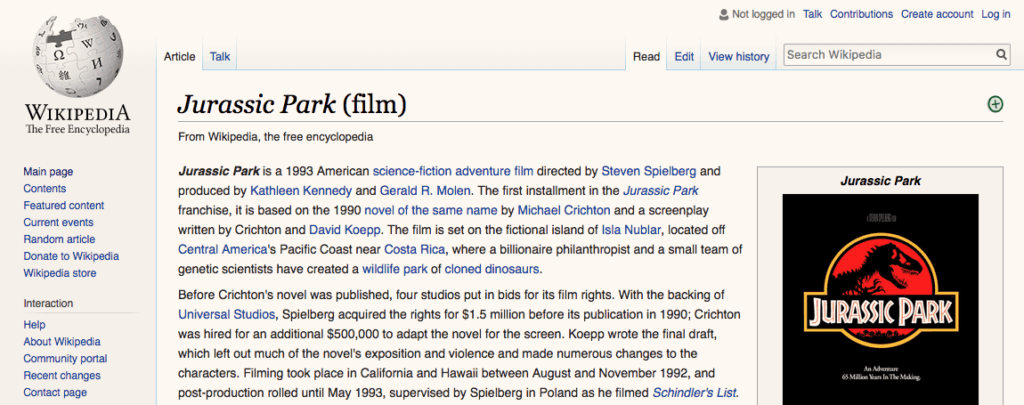Open Community portal link
The width and height of the screenshot is (1024, 405).
coord(65,359)
